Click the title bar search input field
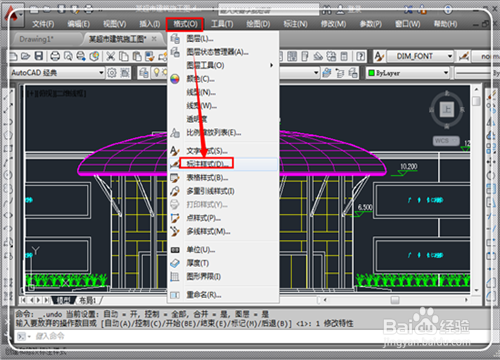The height and width of the screenshot is (360, 500). [x=269, y=10]
